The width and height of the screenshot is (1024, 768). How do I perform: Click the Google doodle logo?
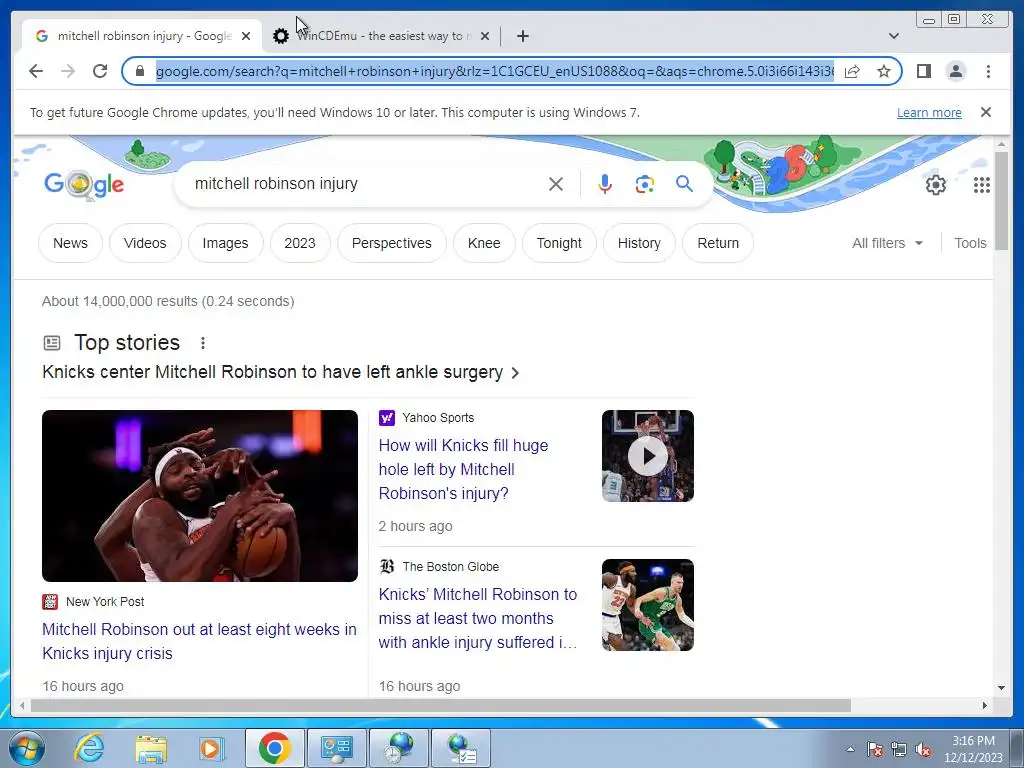pyautogui.click(x=84, y=185)
